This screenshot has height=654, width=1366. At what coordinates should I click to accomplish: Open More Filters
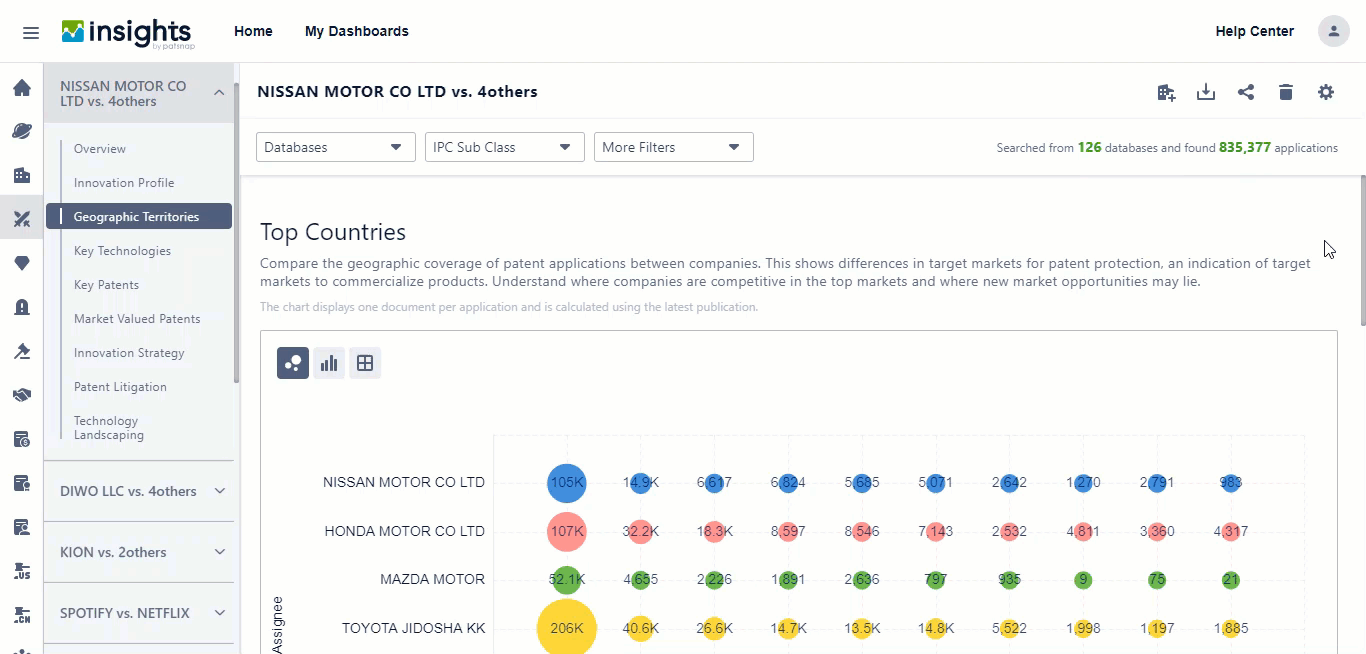point(673,146)
